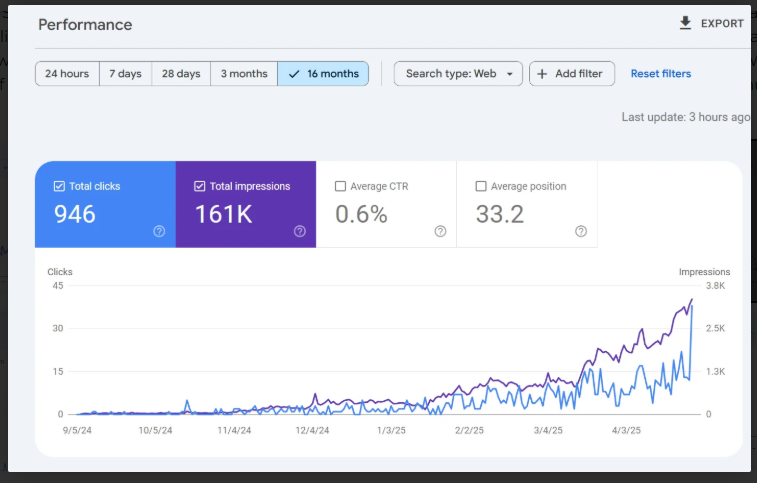The image size is (757, 483).
Task: Uncheck the Total clicks checkbox
Action: [x=59, y=186]
